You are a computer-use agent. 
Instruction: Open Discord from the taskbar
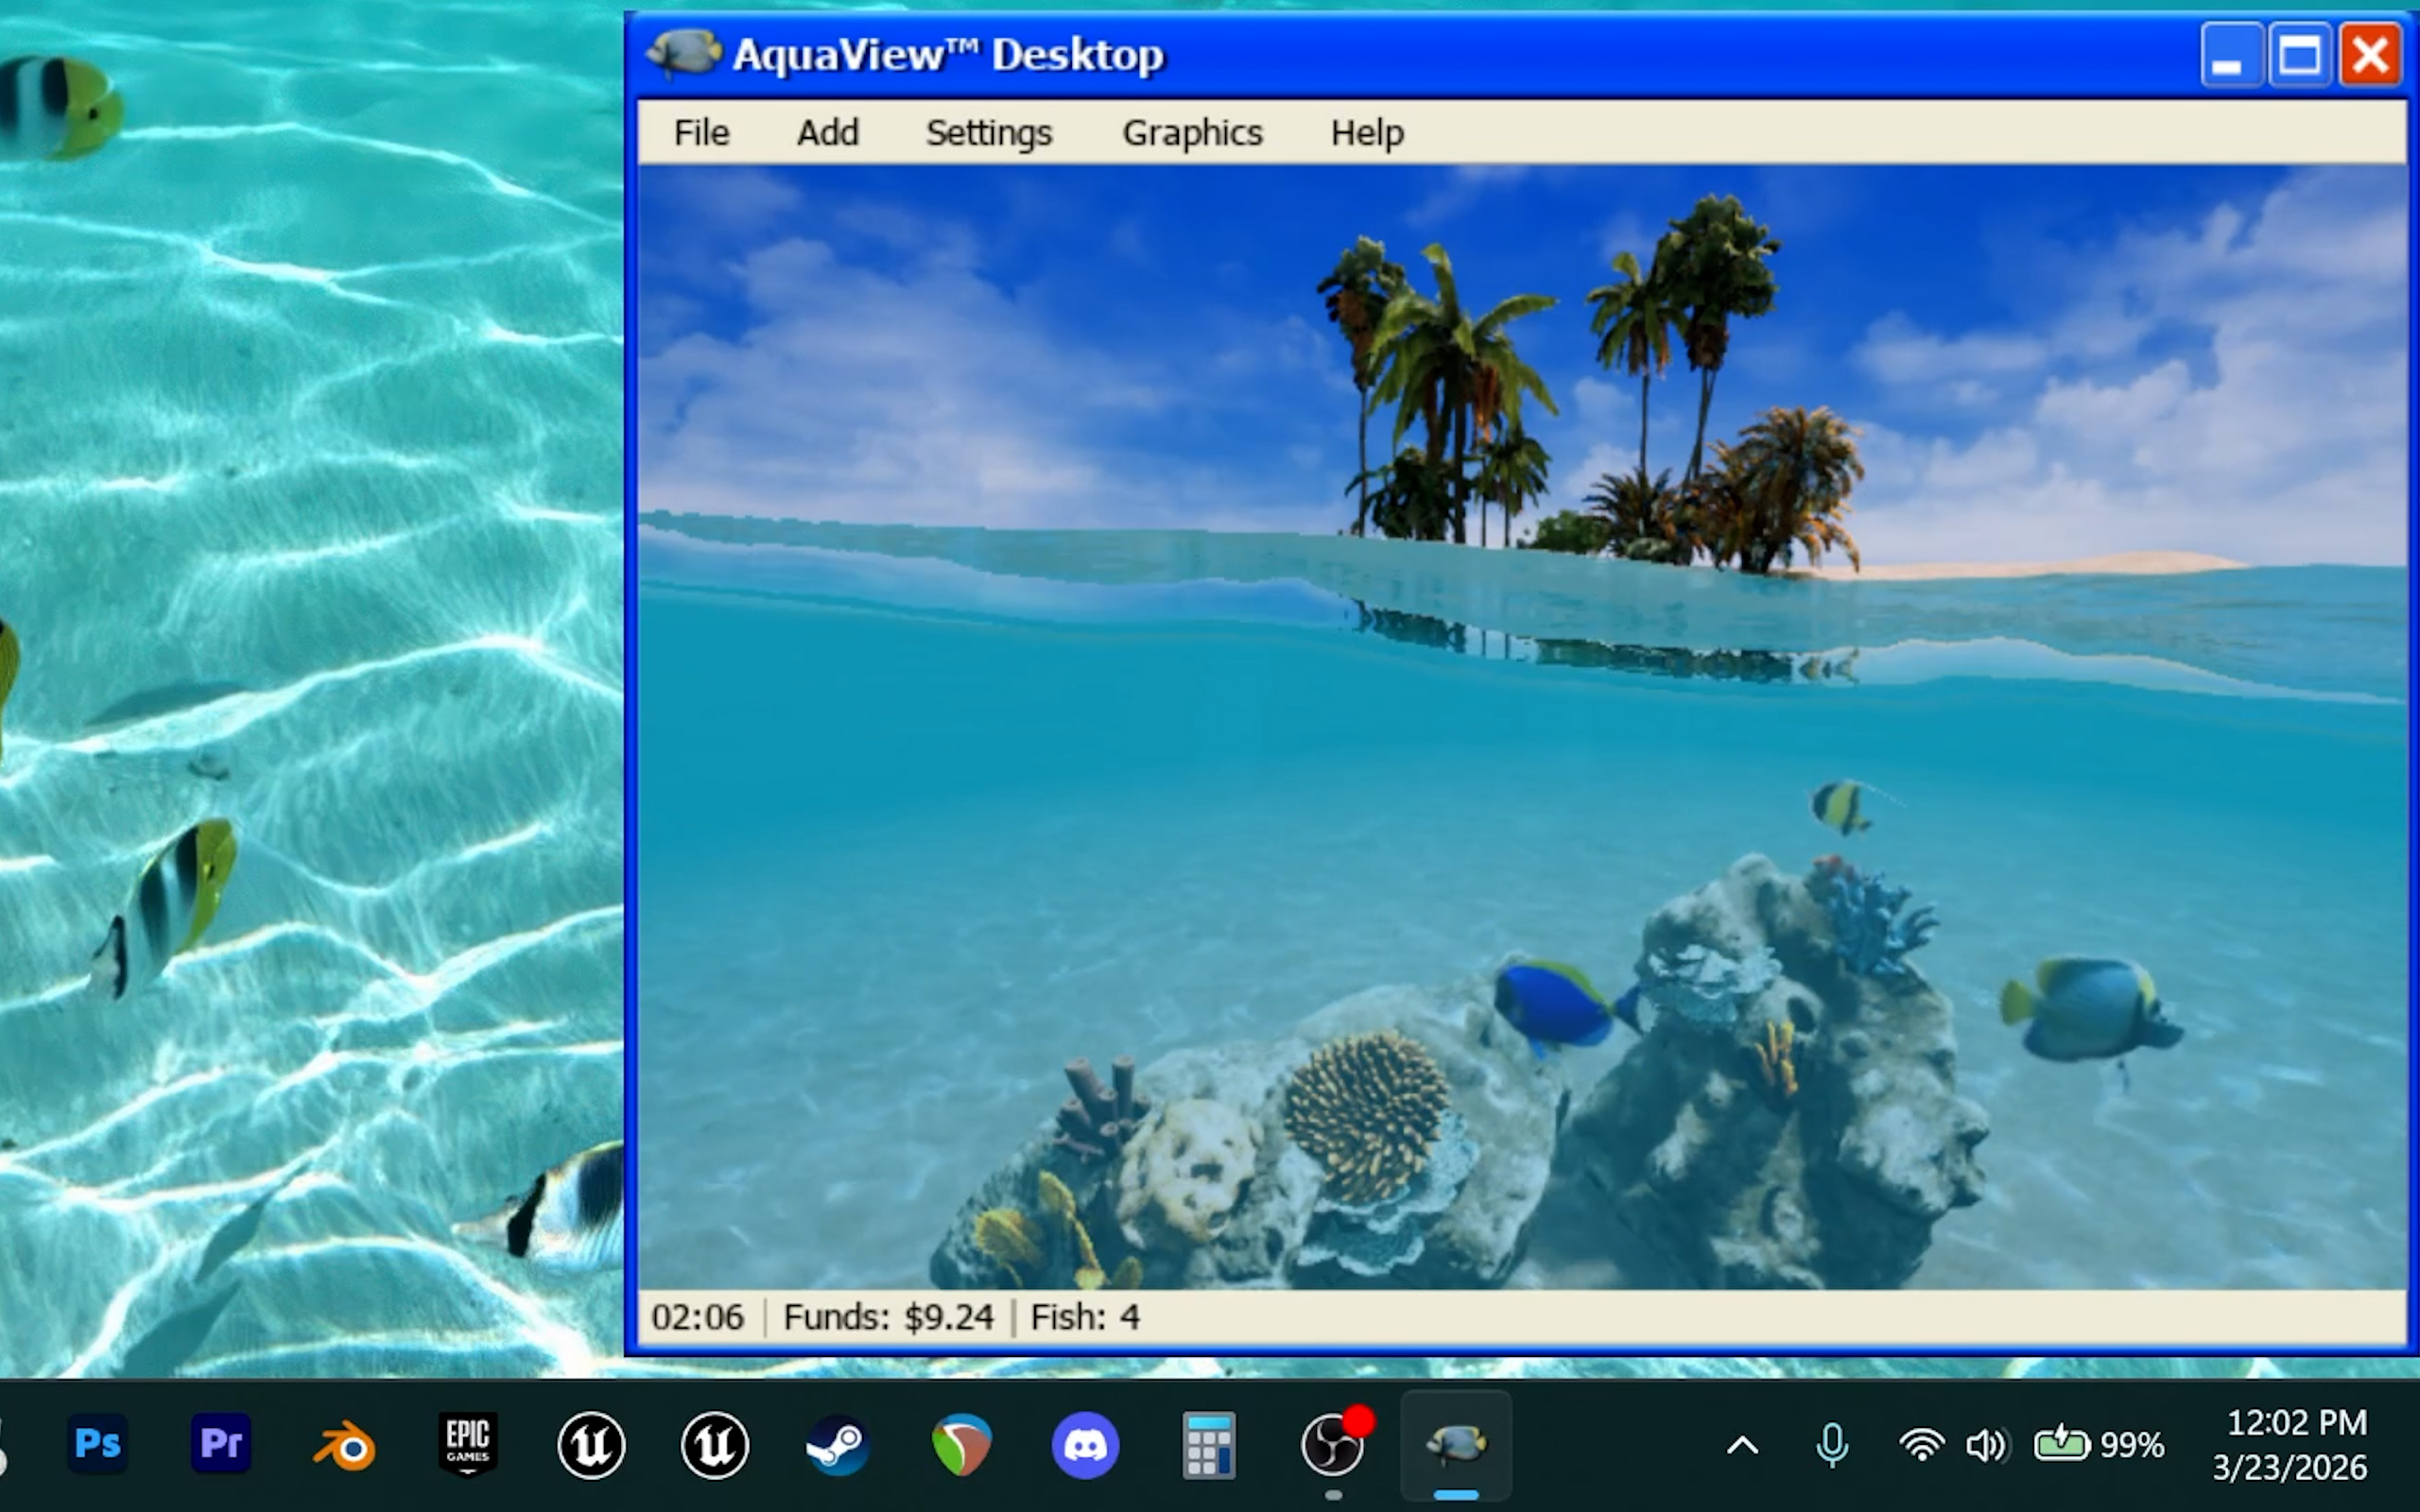pos(1085,1445)
